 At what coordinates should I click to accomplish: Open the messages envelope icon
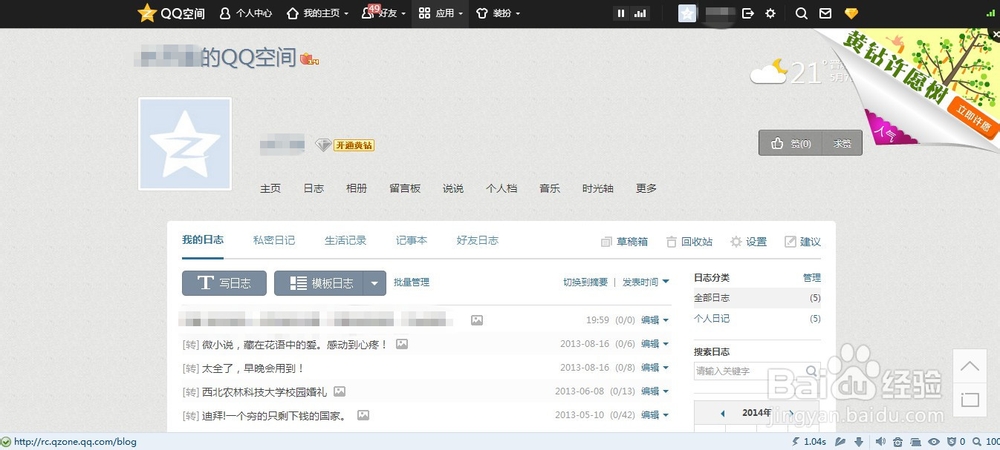pos(825,13)
